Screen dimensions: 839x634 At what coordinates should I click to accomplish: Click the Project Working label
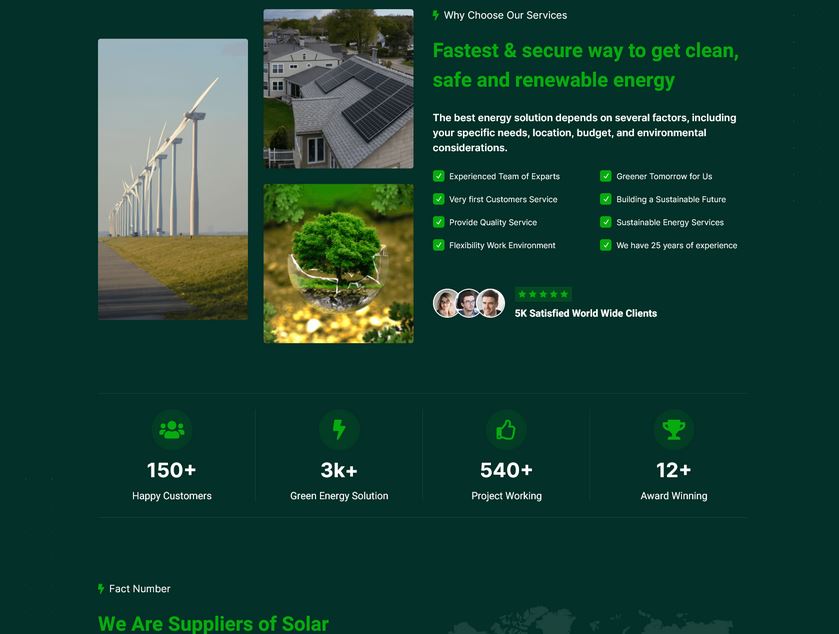[506, 496]
